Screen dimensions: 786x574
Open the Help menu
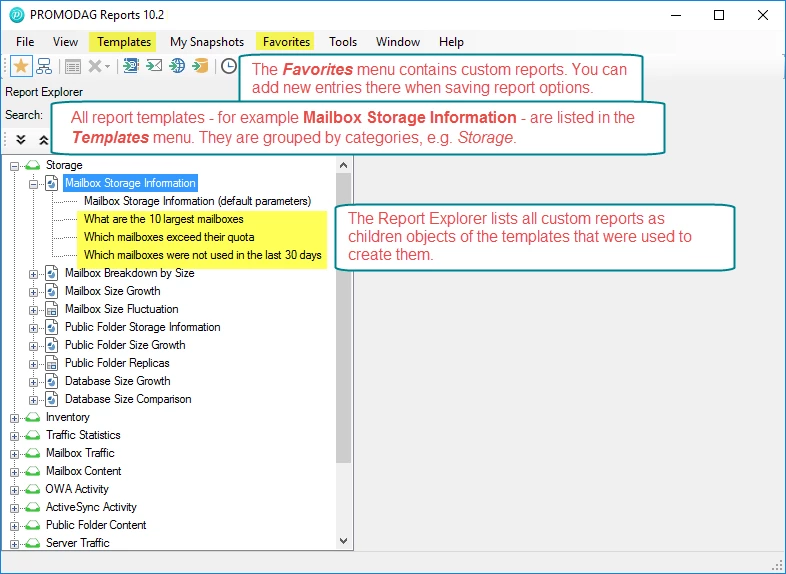[x=451, y=42]
